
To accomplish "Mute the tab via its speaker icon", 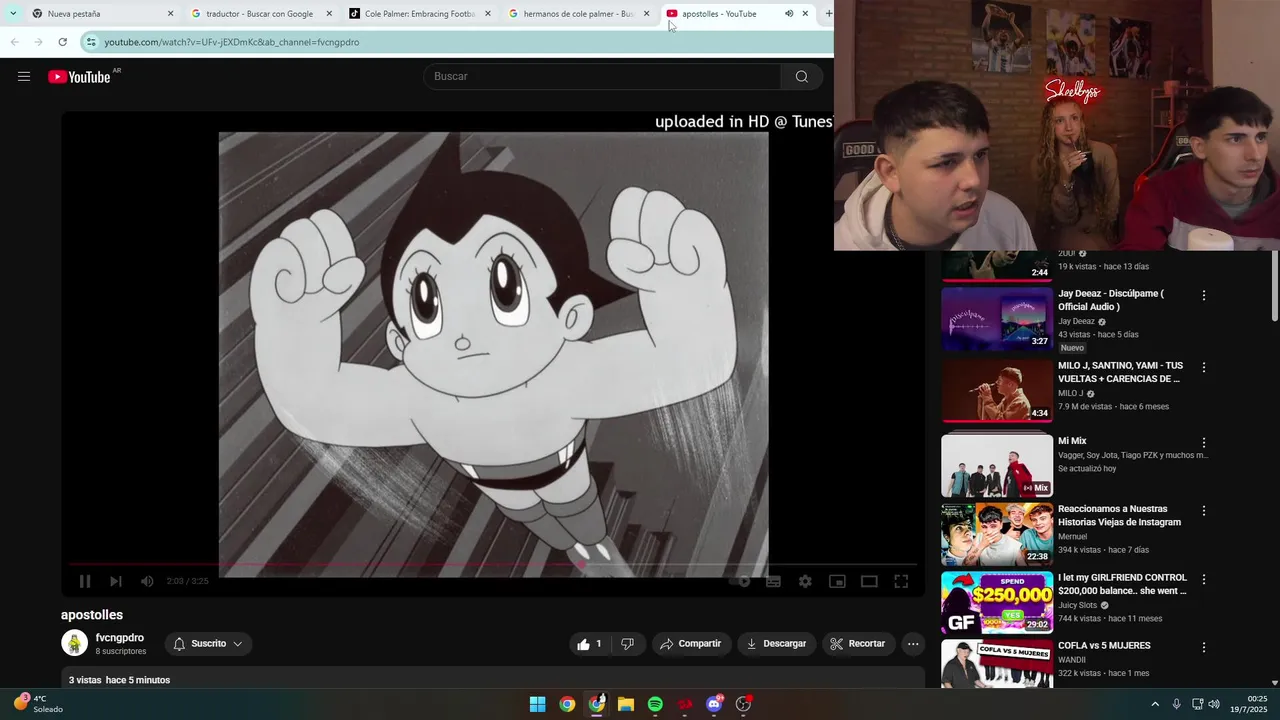I will pos(789,14).
